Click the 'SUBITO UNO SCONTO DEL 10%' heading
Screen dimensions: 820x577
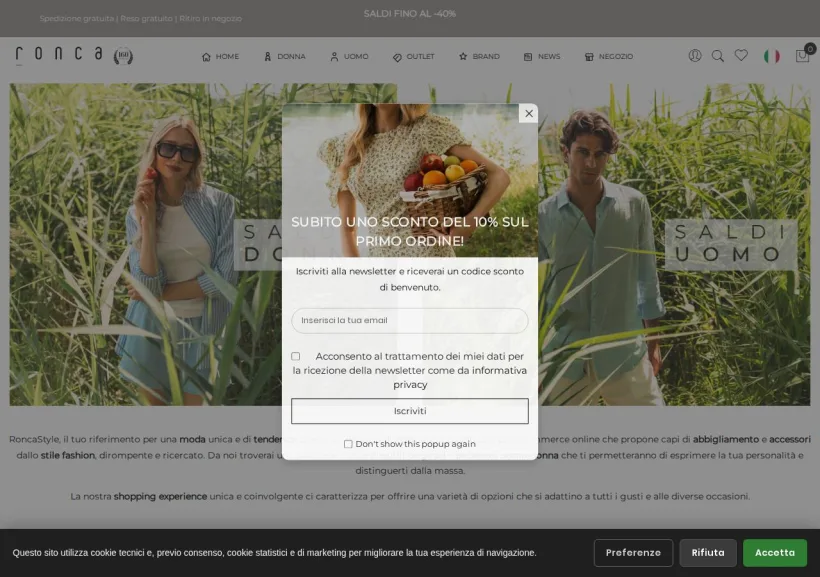click(409, 231)
